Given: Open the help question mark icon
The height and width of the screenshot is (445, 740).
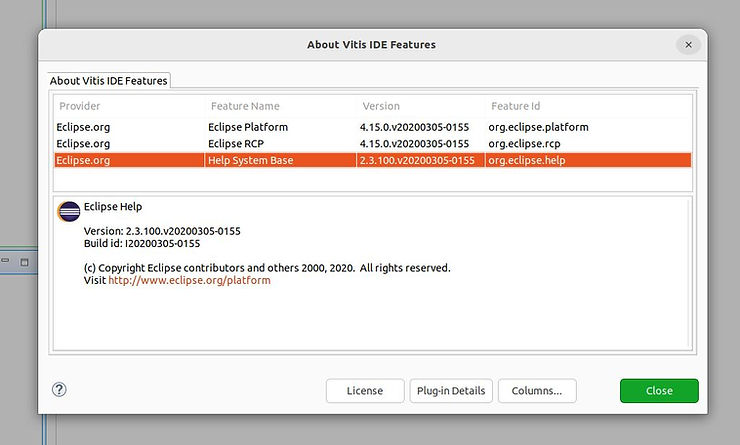Looking at the screenshot, I should (59, 390).
